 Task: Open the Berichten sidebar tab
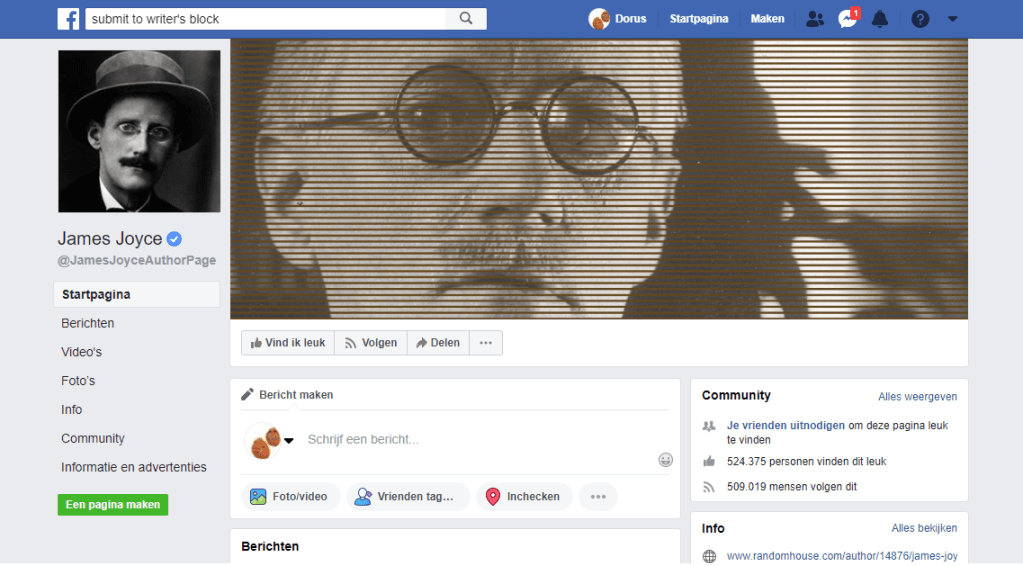coord(88,323)
